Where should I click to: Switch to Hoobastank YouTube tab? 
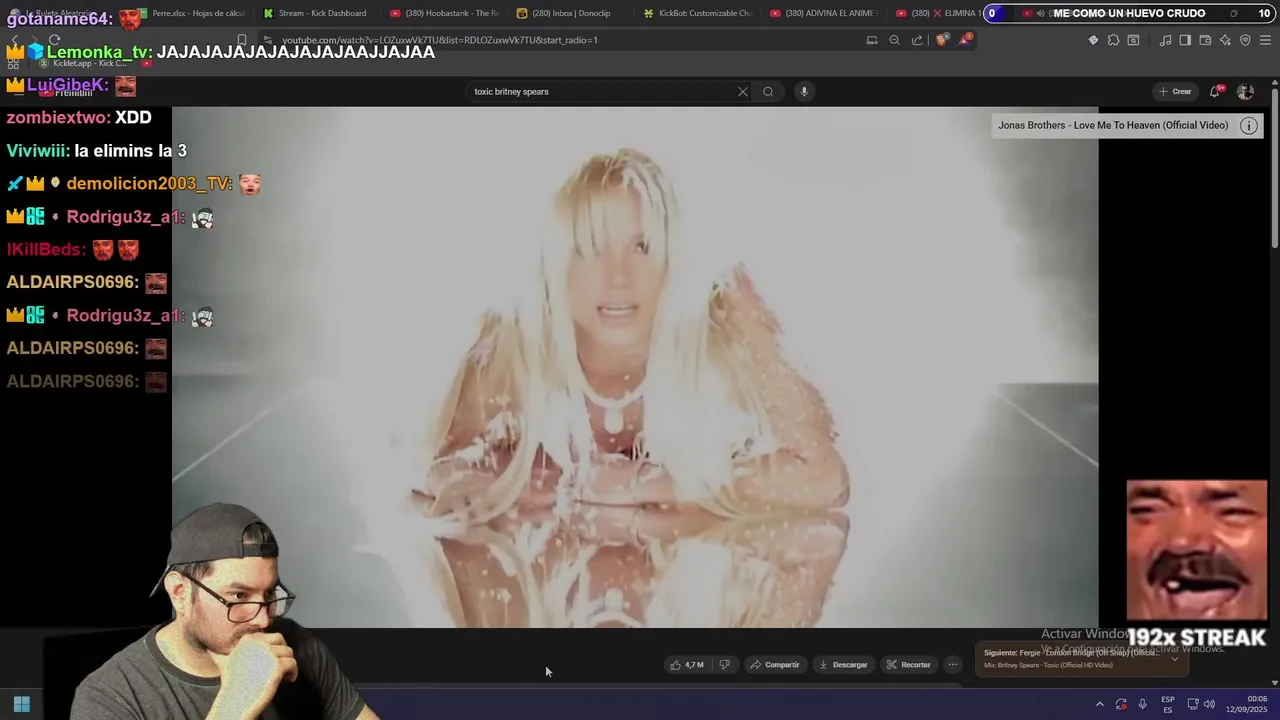(x=444, y=13)
